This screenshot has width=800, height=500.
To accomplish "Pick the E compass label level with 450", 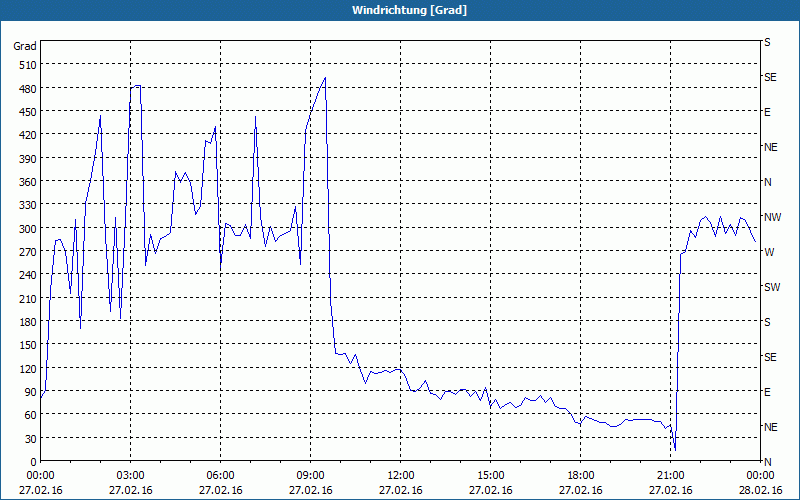I will 767,112.
